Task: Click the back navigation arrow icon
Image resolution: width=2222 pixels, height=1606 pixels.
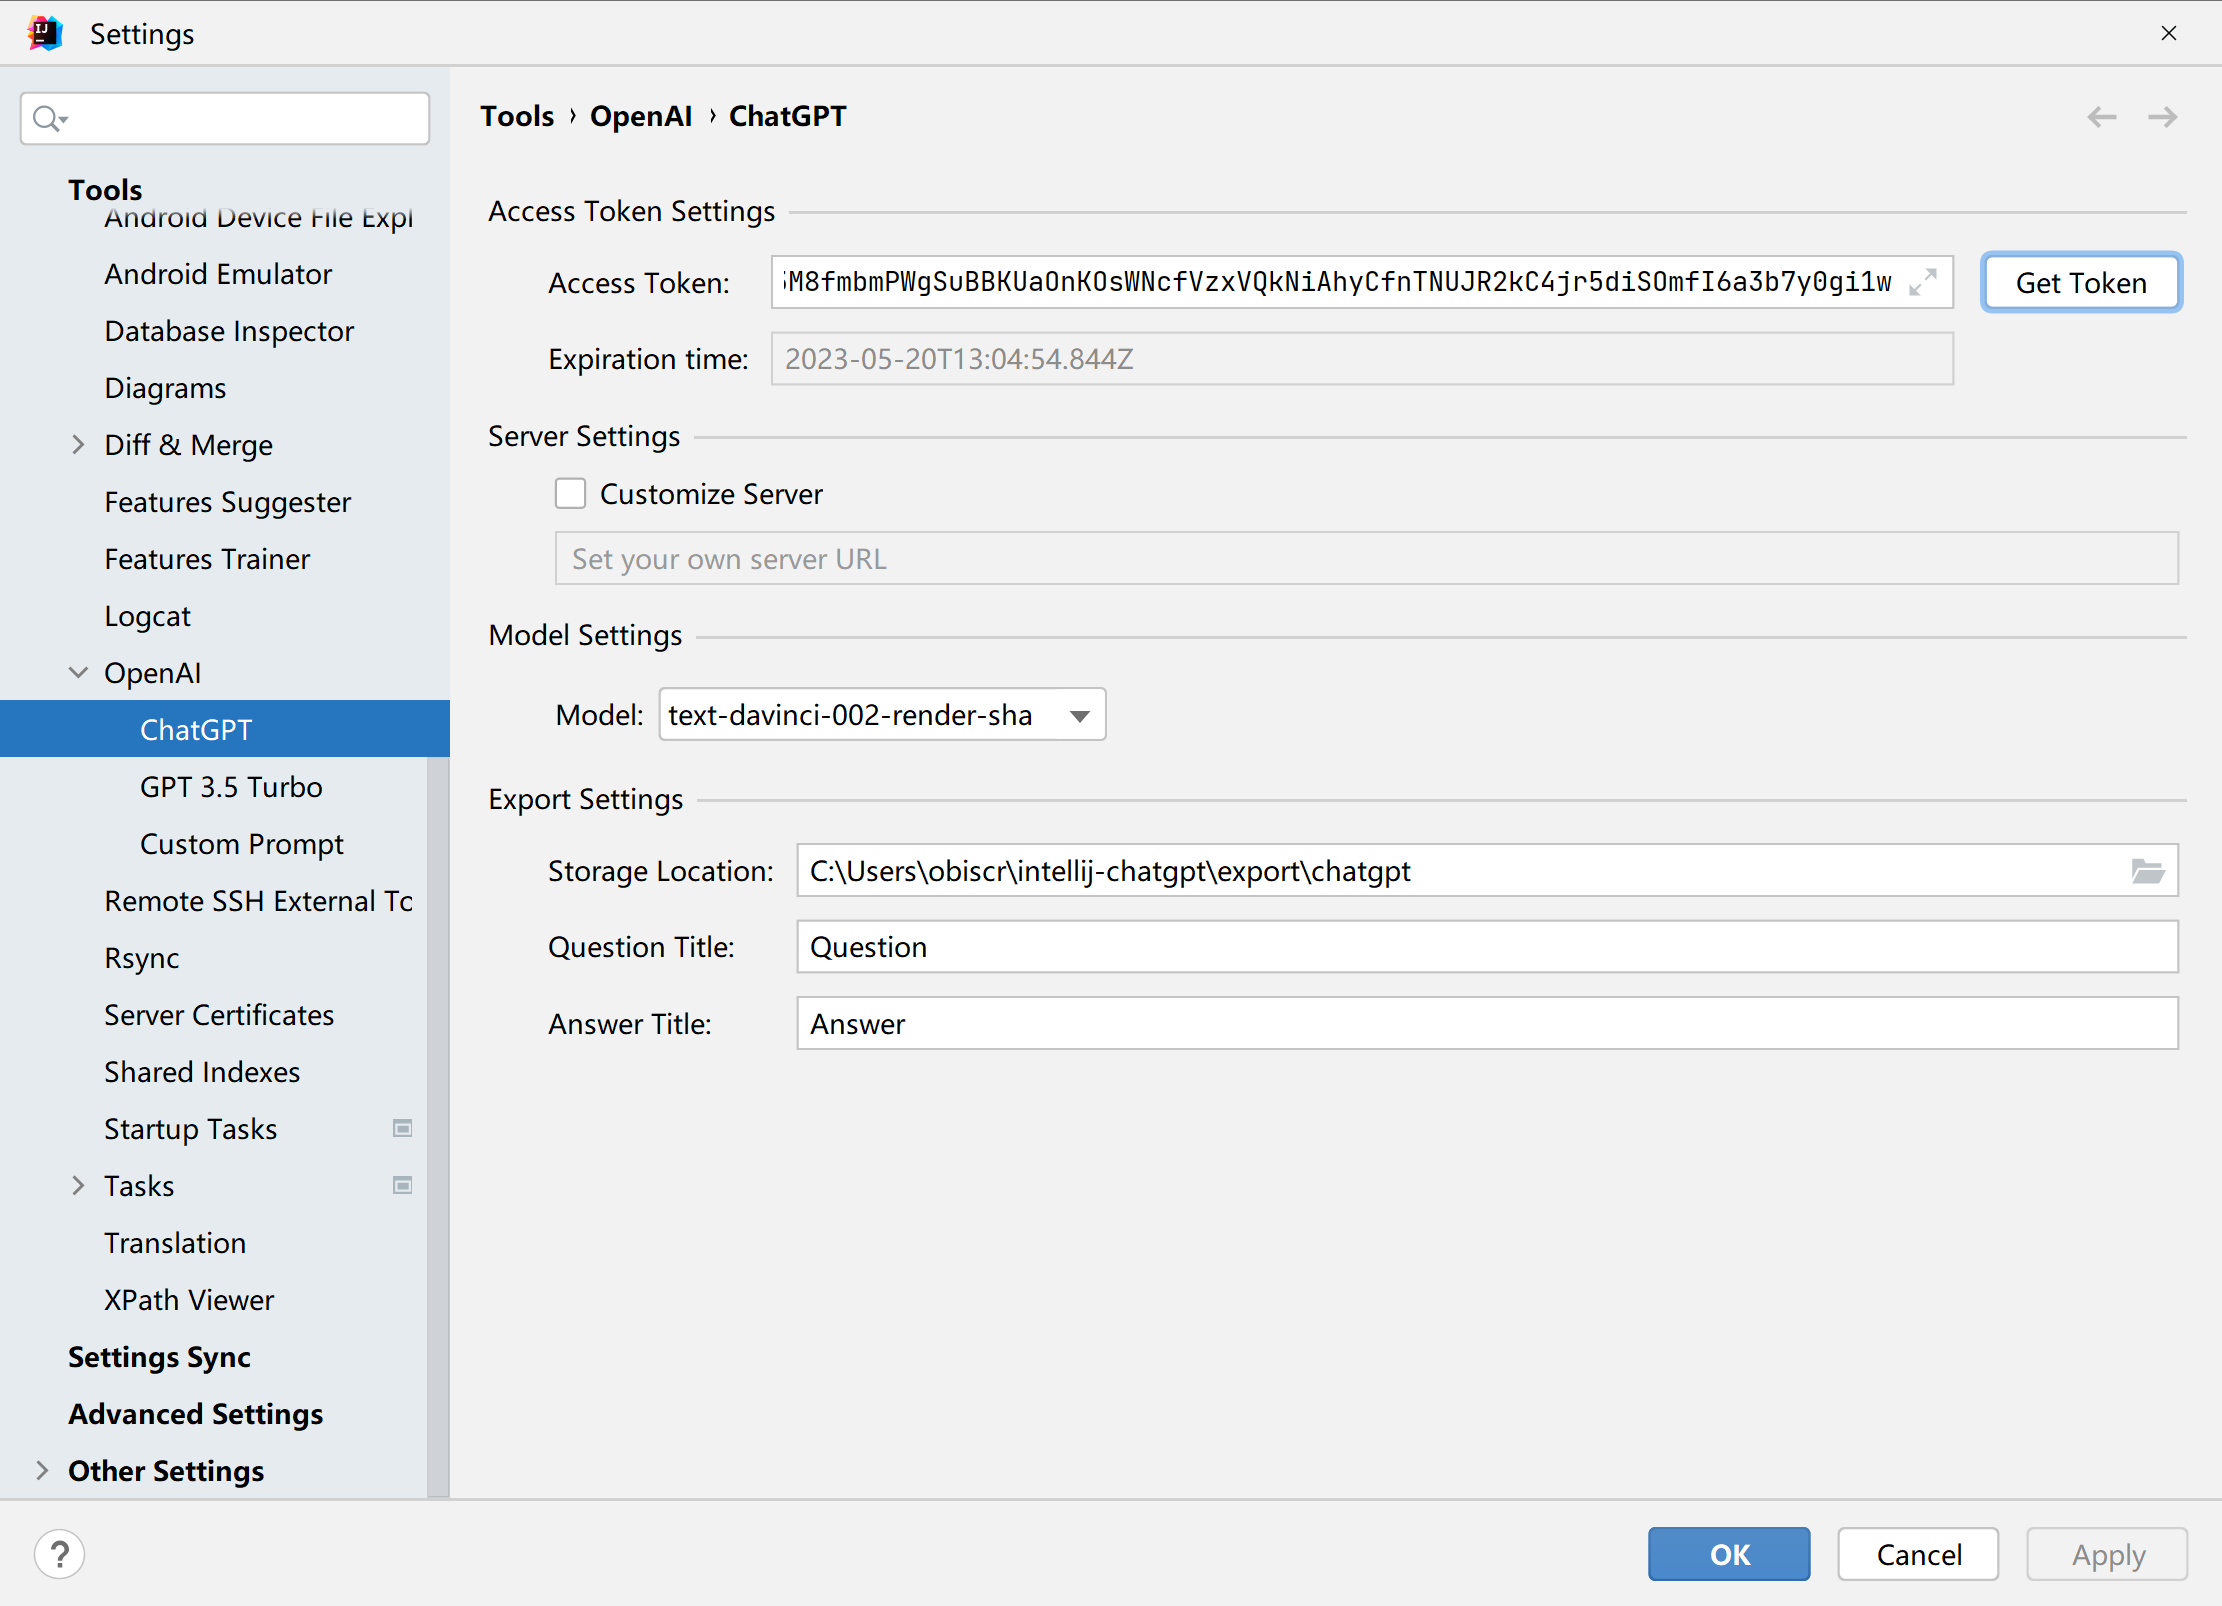Action: [x=2101, y=117]
